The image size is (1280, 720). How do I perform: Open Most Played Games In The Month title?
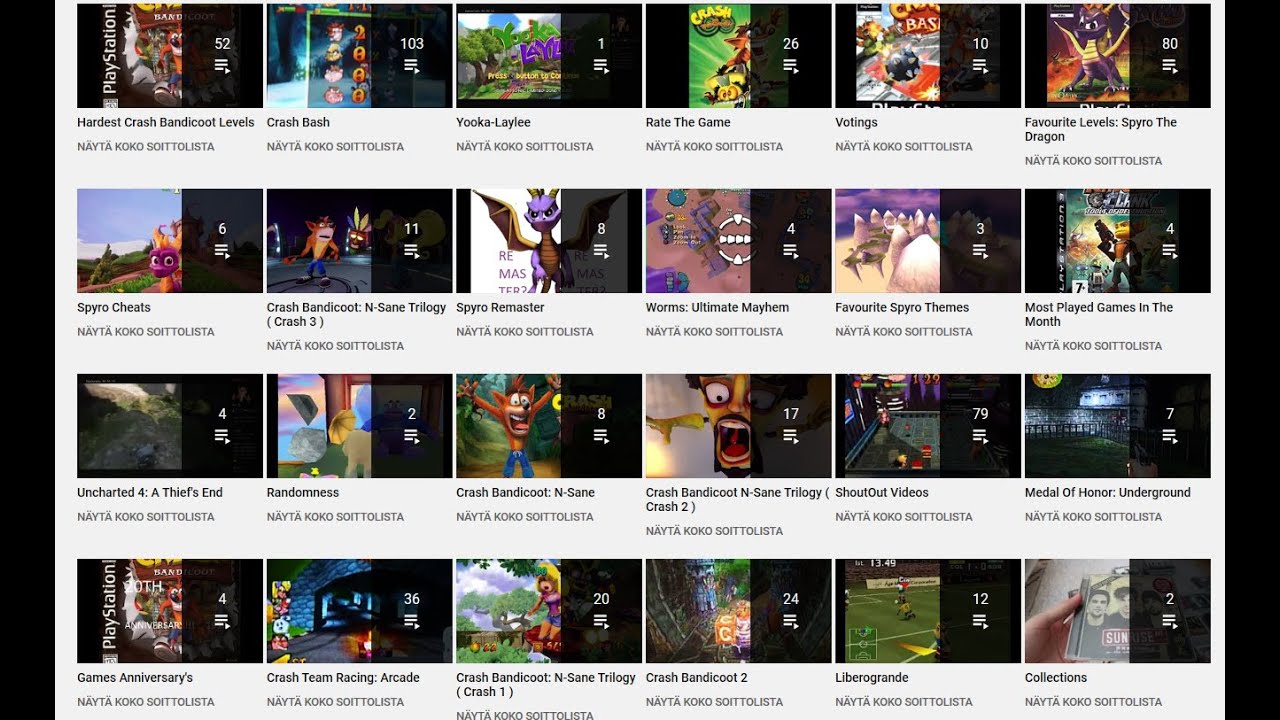[x=1099, y=314]
